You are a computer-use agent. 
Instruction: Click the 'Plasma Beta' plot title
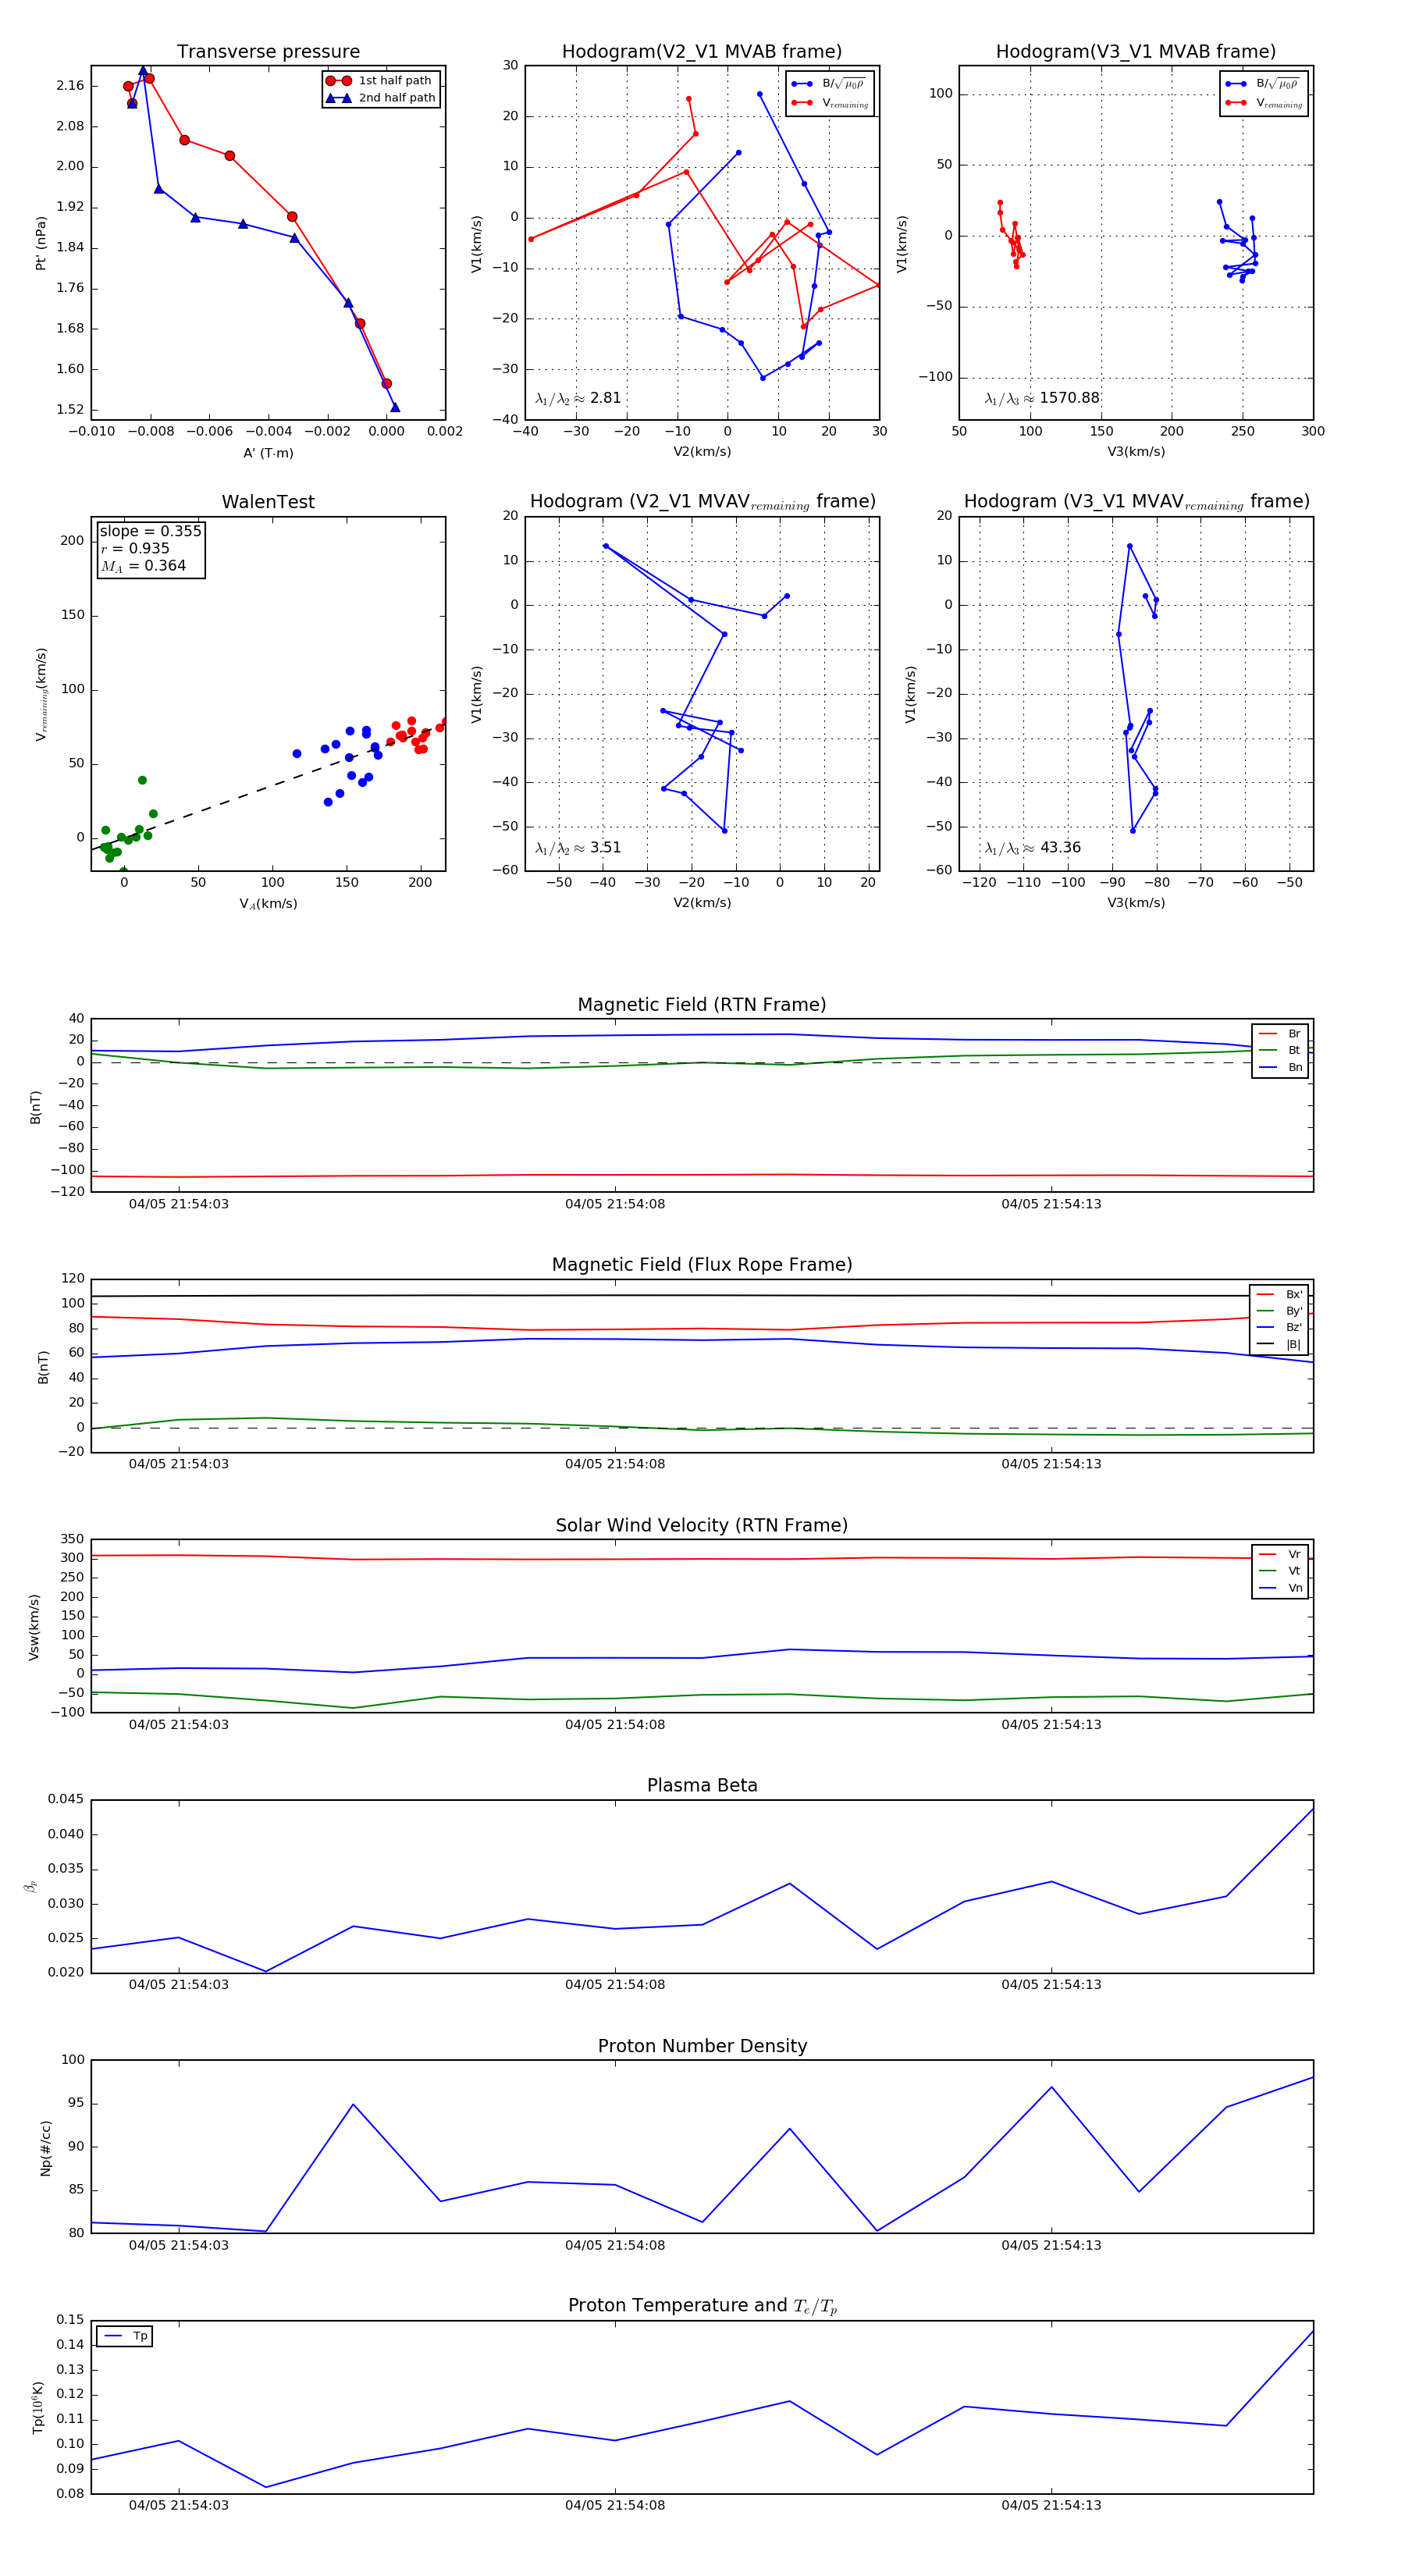click(702, 1785)
